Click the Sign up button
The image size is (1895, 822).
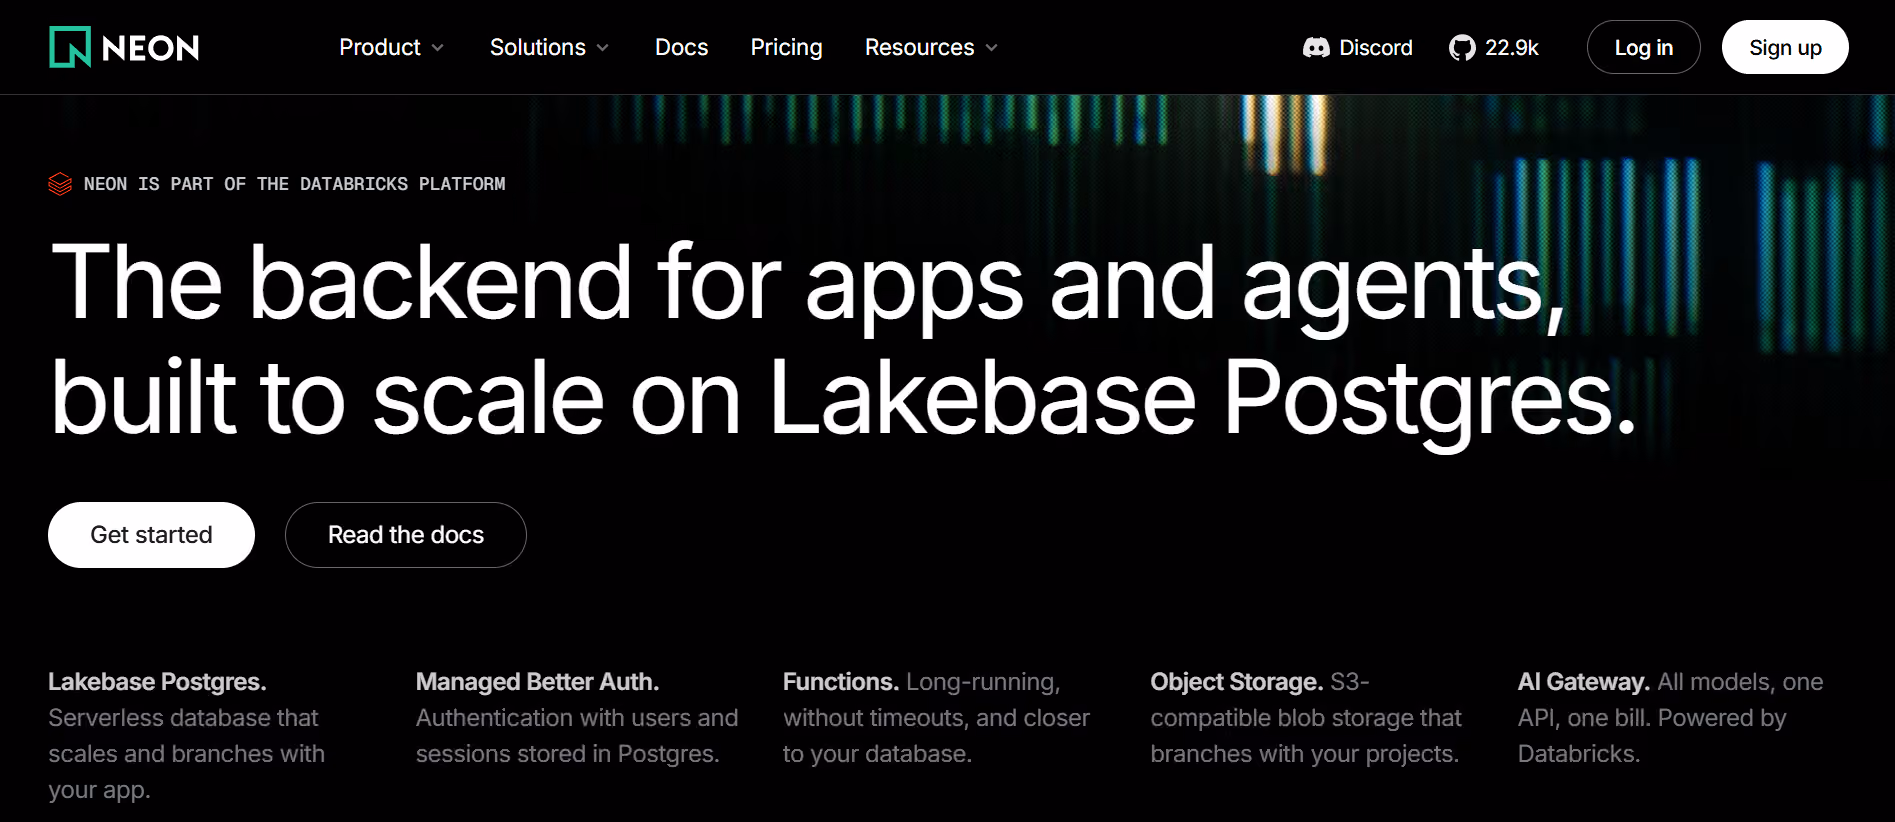pos(1785,47)
